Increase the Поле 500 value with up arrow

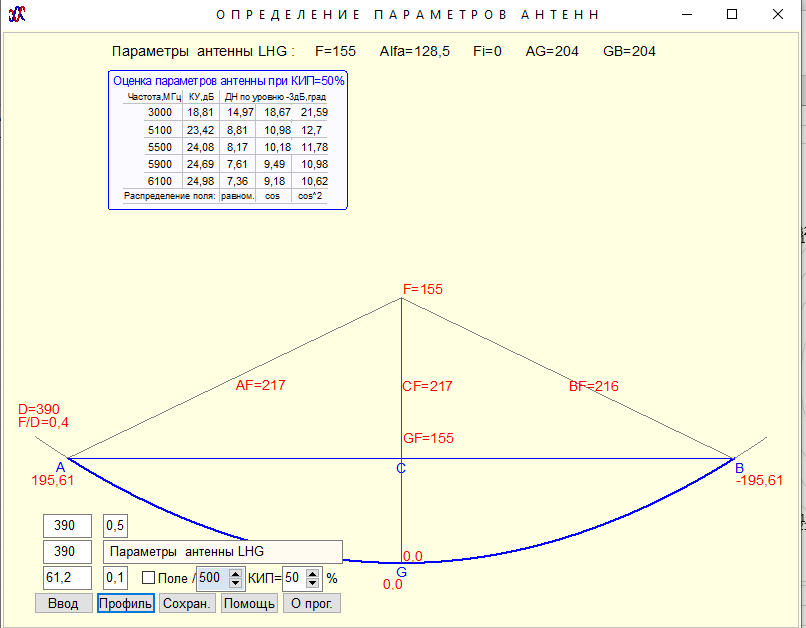[235, 573]
